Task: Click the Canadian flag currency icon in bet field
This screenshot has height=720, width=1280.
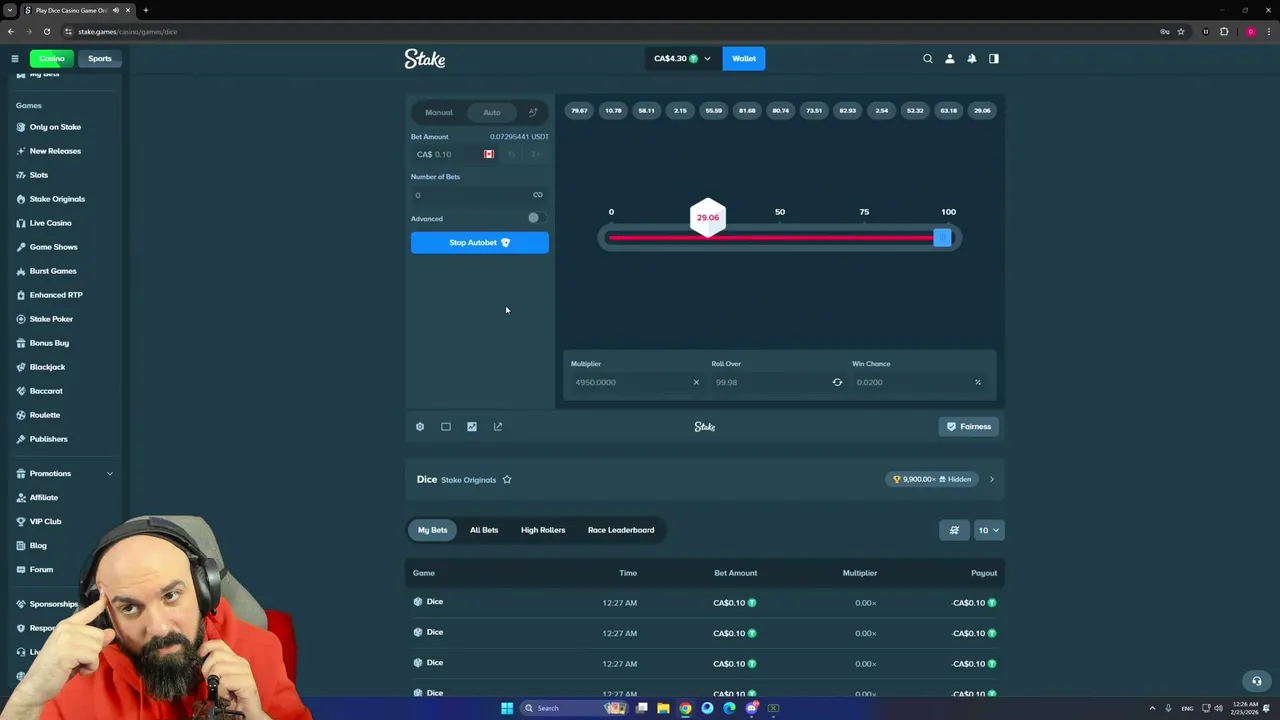Action: (x=489, y=154)
